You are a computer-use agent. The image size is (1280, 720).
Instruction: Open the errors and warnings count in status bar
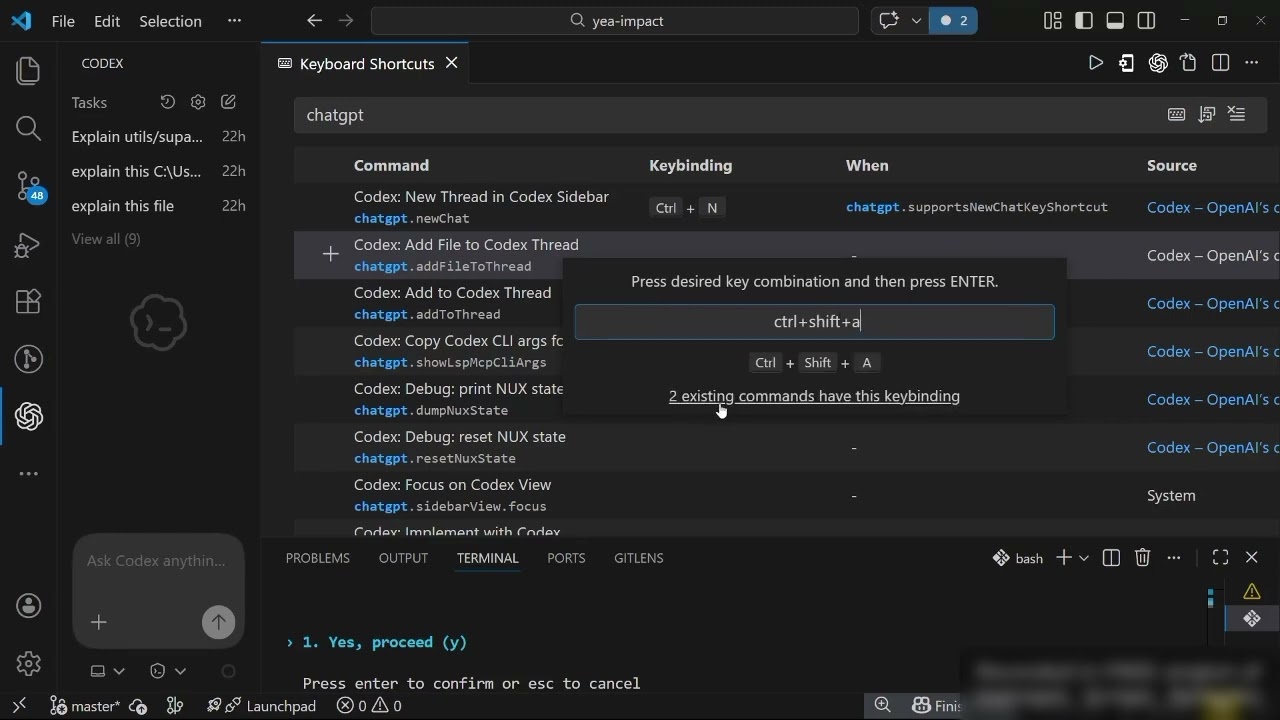[369, 705]
